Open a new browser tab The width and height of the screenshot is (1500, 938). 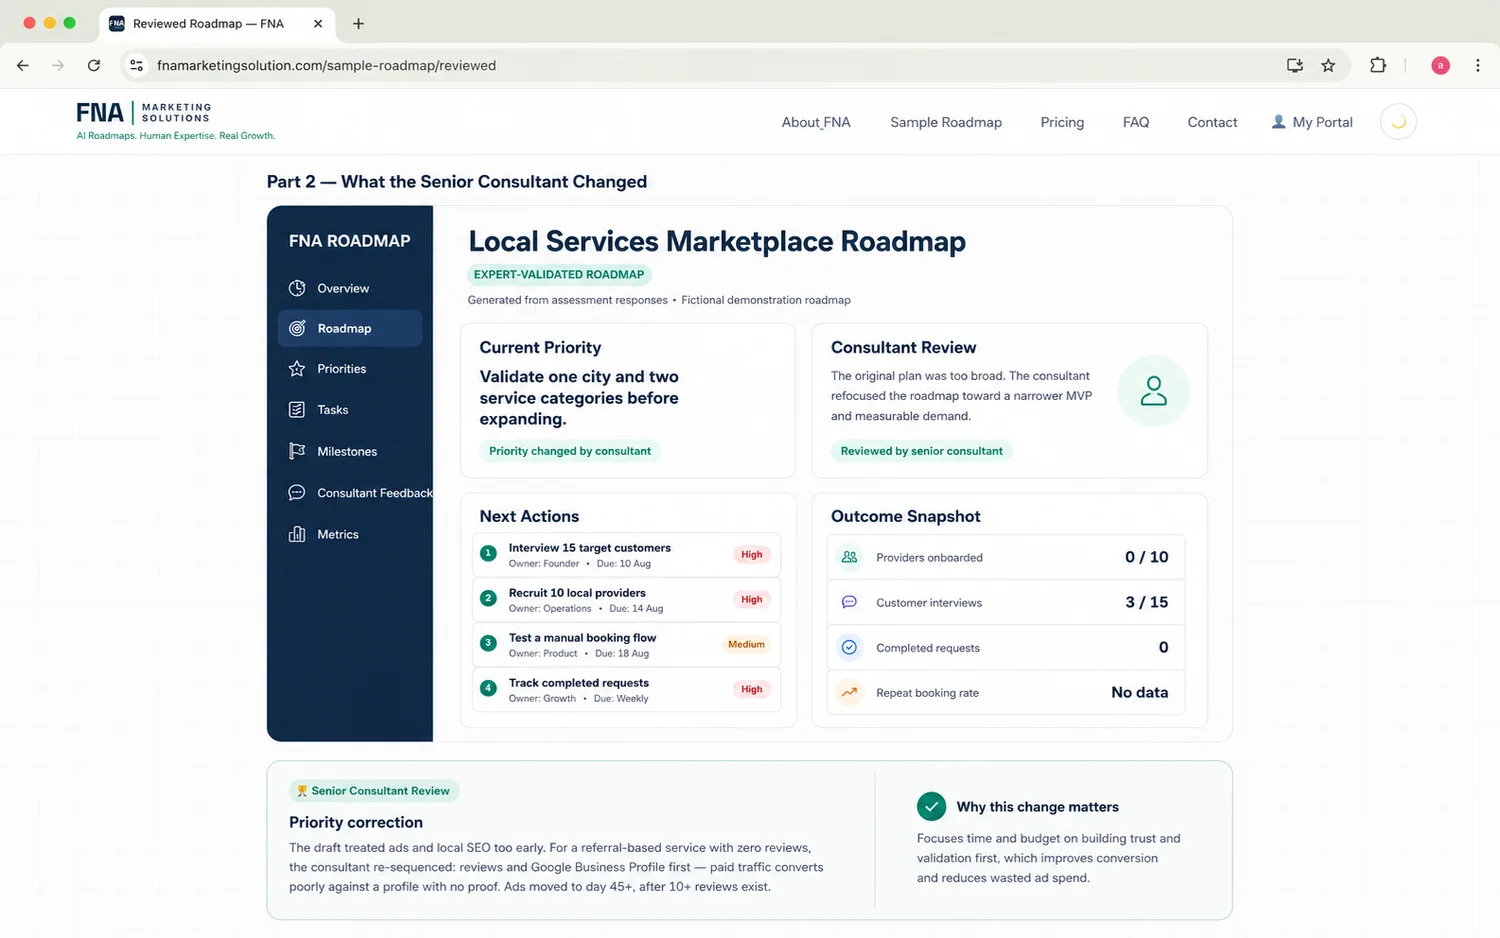point(358,23)
